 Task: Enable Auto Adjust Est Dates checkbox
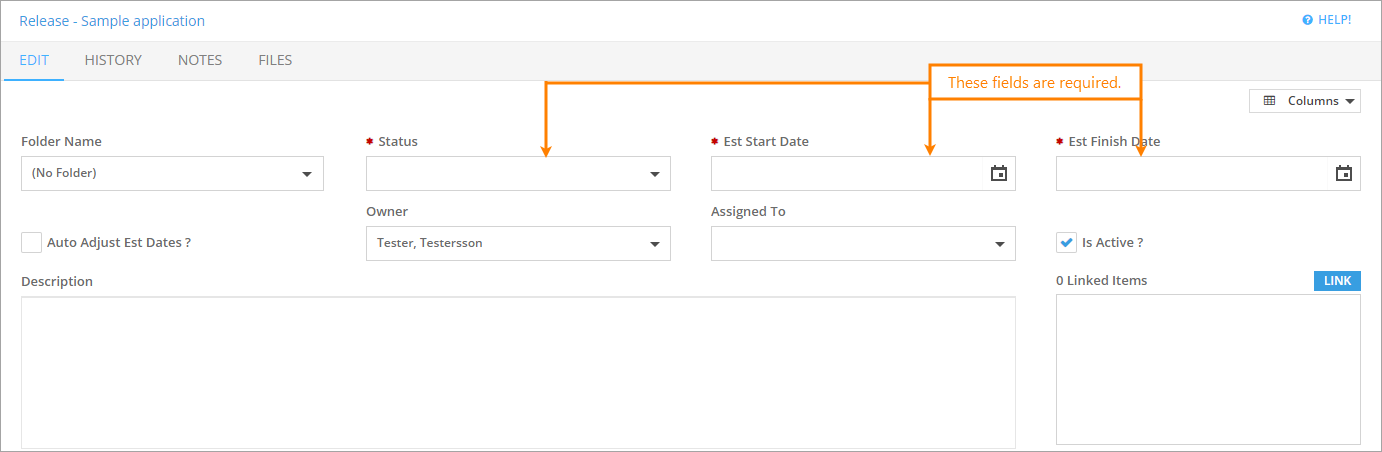[x=32, y=243]
